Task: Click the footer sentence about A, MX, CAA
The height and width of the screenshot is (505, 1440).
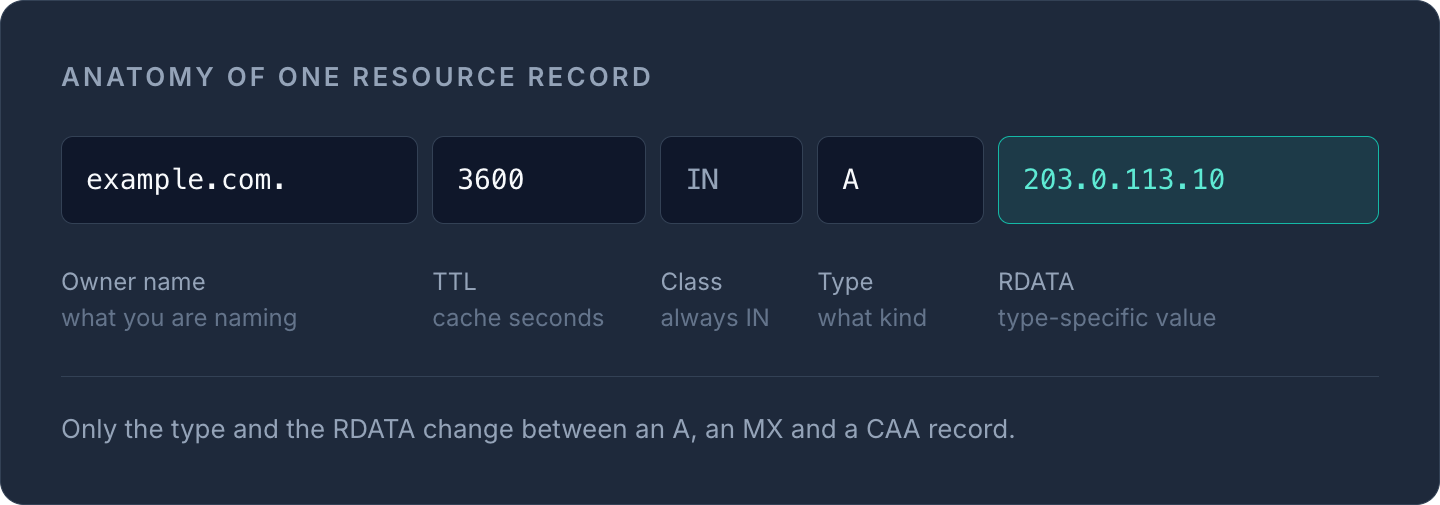Action: [x=538, y=430]
